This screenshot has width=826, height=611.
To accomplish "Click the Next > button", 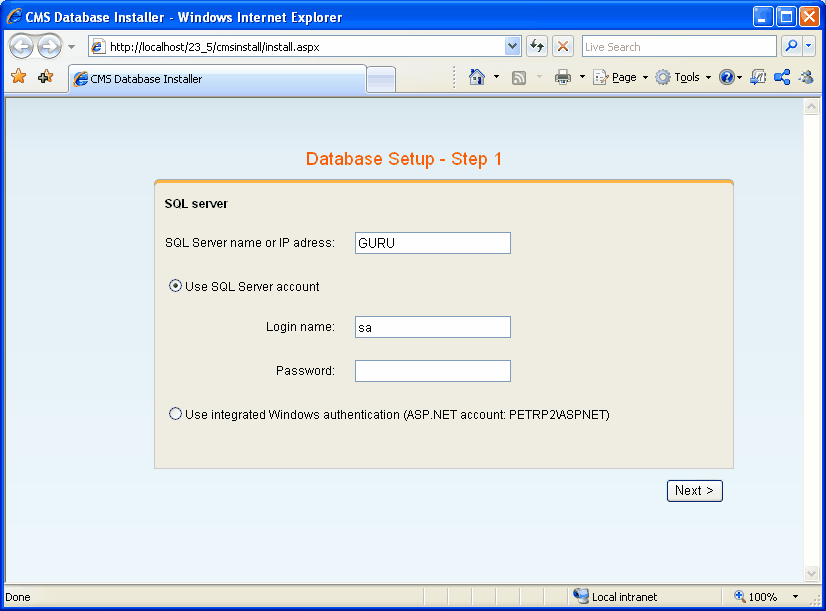I will [x=694, y=491].
